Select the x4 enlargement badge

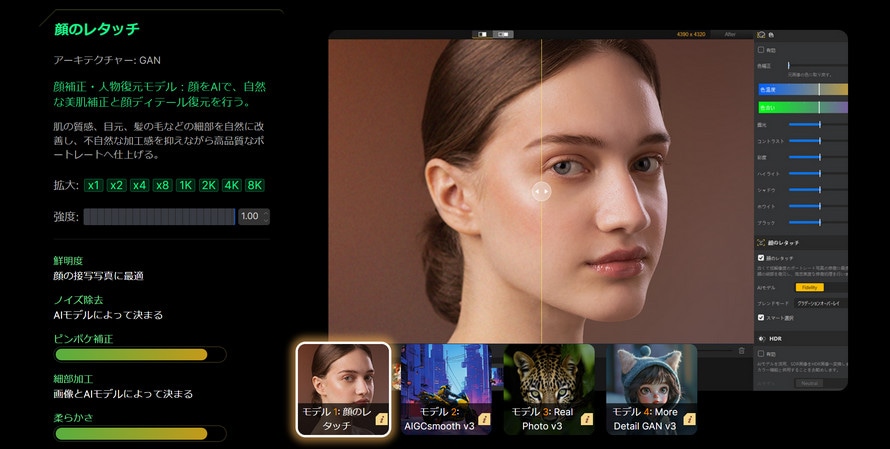(x=140, y=185)
